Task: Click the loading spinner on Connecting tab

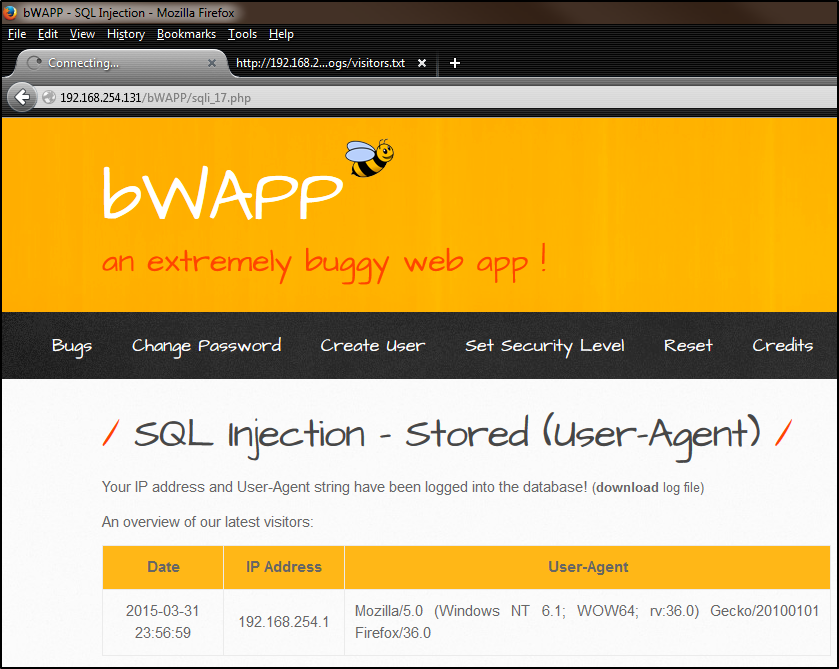Action: tap(34, 63)
